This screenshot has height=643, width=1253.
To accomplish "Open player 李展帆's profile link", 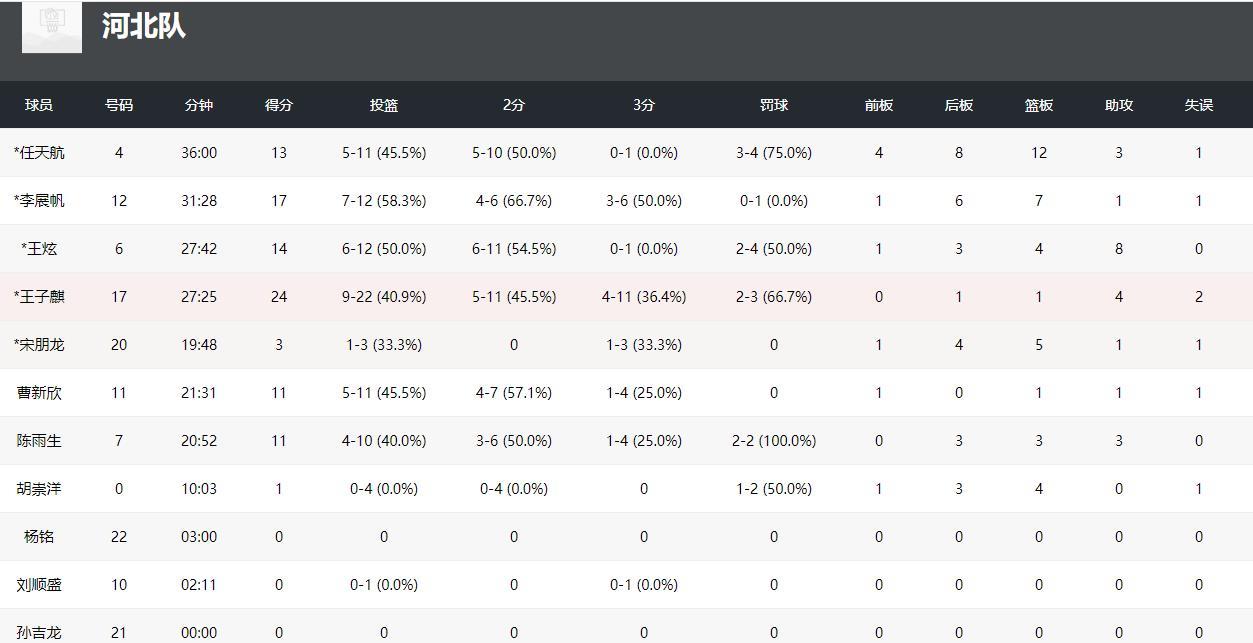I will pos(39,201).
